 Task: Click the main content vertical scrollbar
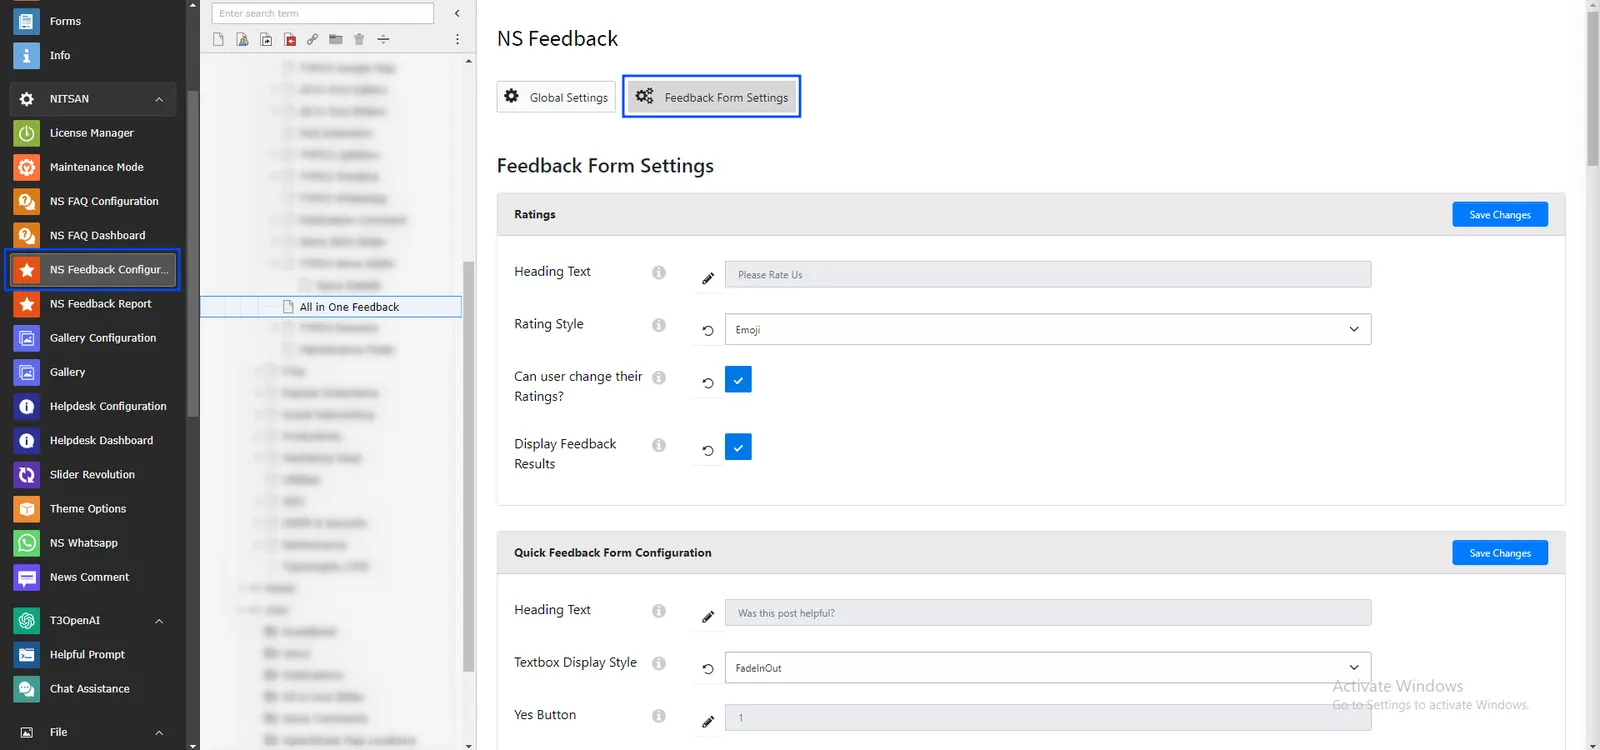coord(1592,88)
